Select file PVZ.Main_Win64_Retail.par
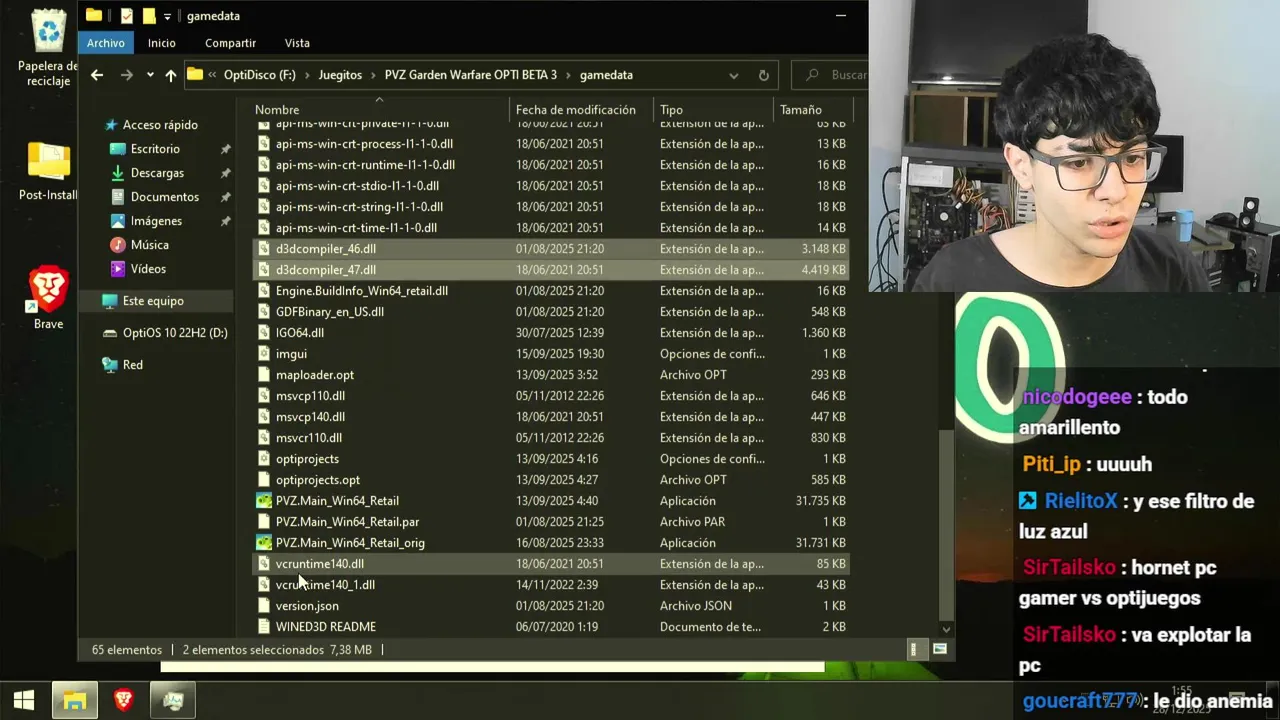 (550, 522)
